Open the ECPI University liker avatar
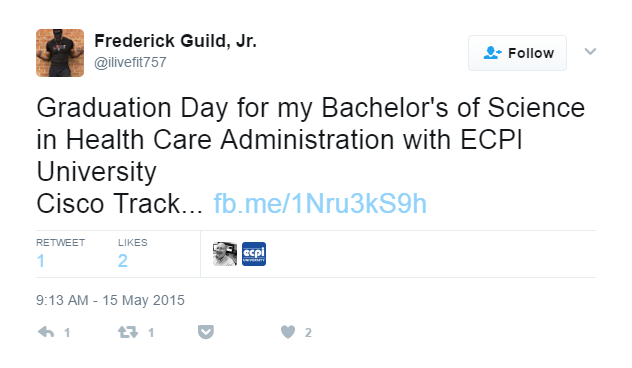The height and width of the screenshot is (368, 632). 254,254
